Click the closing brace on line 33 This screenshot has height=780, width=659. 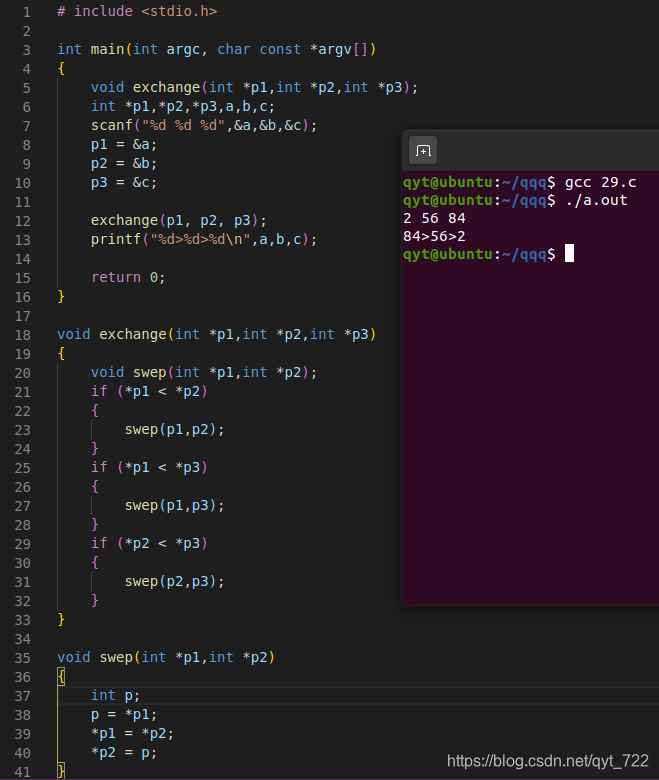click(x=61, y=619)
